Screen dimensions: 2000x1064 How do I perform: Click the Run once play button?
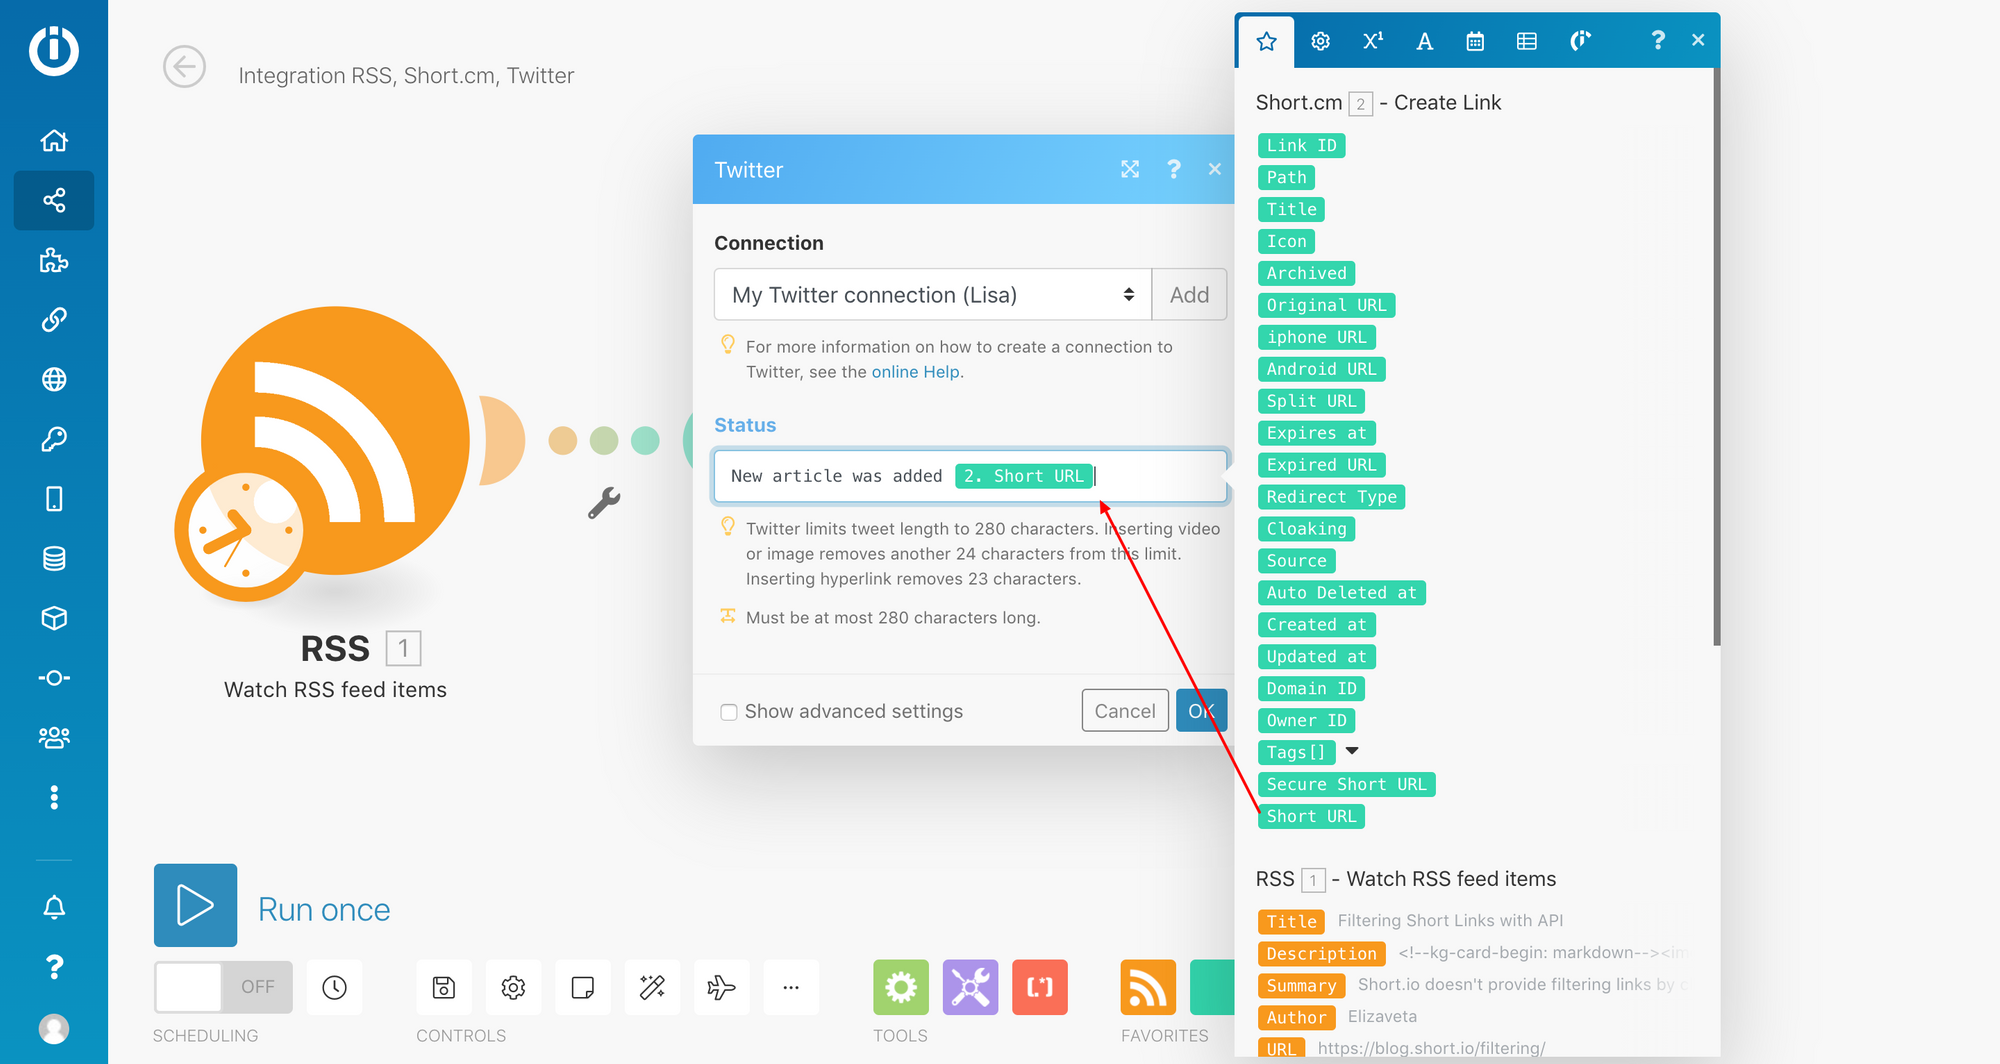[195, 905]
